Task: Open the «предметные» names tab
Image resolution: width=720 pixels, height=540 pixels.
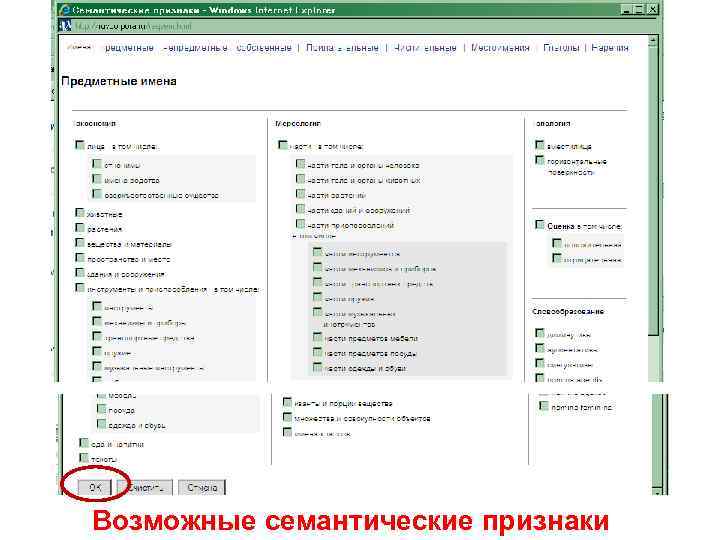Action: [129, 48]
